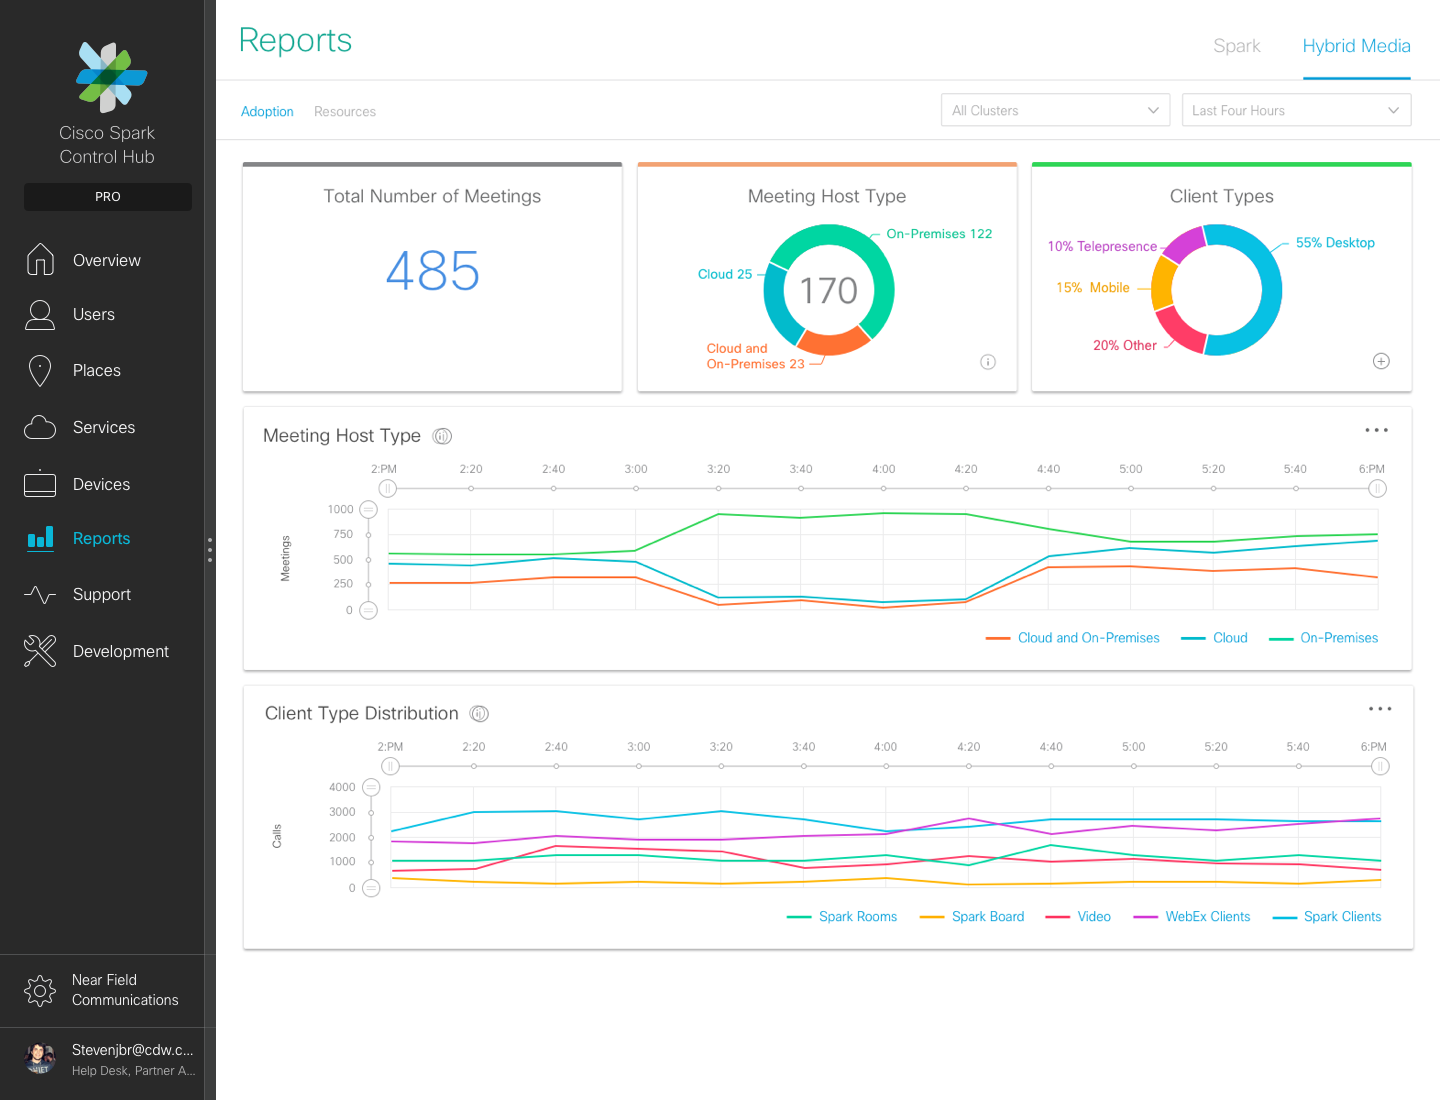Click the 485 total meetings number
Screen dimensions: 1440x1100
tap(433, 271)
